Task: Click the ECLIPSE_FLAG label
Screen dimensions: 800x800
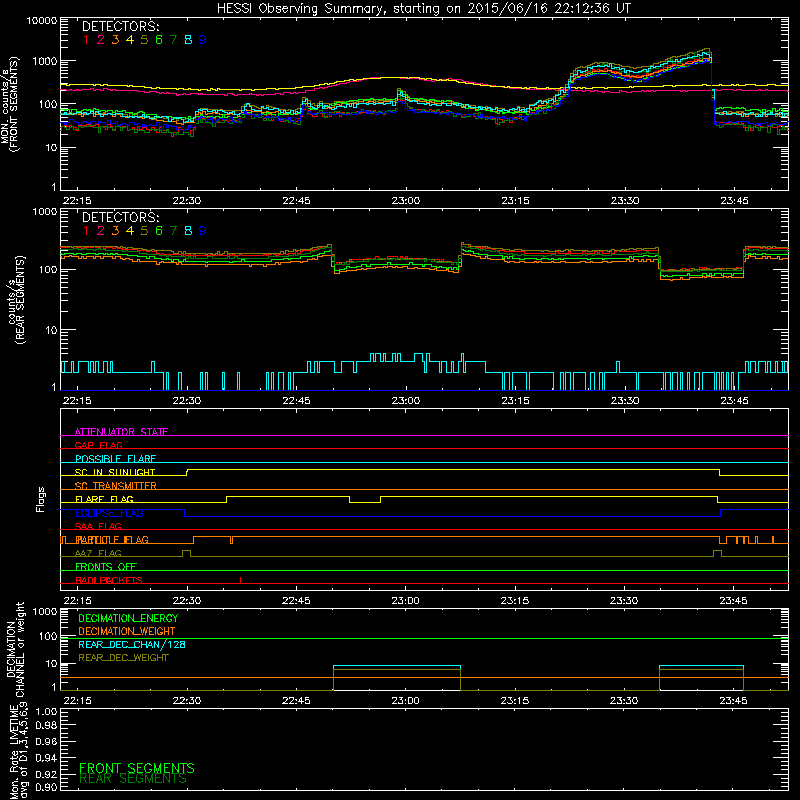Action: click(x=109, y=513)
